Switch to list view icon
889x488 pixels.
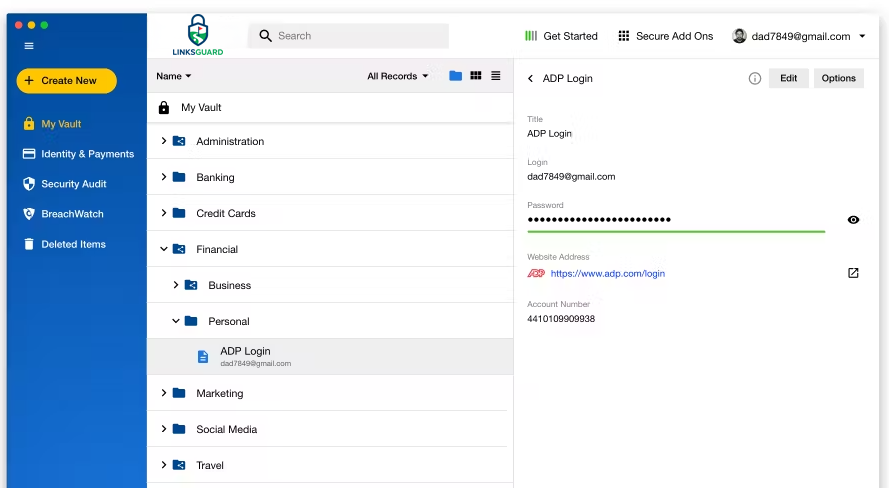(496, 75)
